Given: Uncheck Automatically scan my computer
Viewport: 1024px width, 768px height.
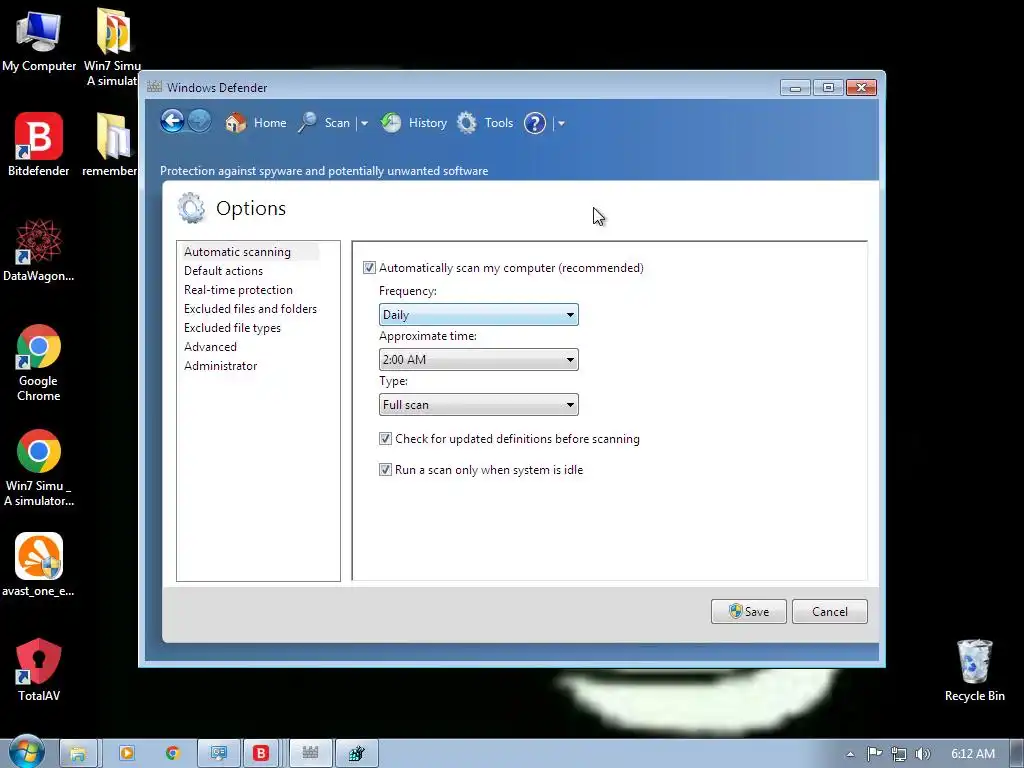Looking at the screenshot, I should [x=369, y=268].
